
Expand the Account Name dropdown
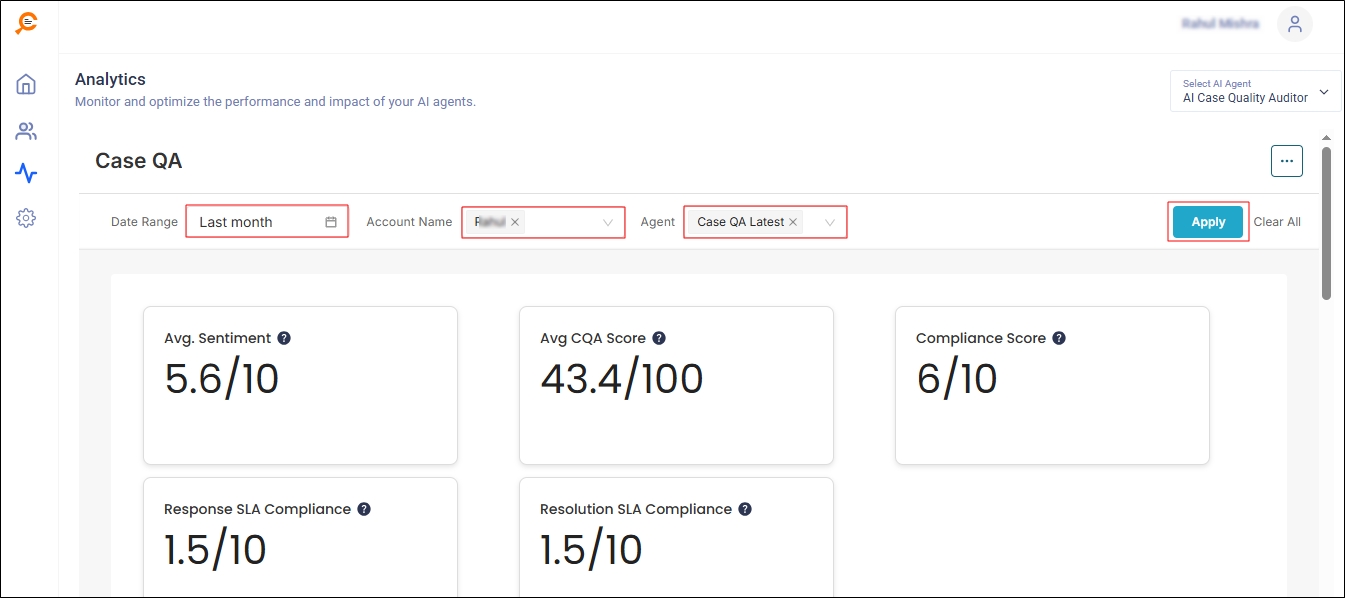(x=607, y=223)
